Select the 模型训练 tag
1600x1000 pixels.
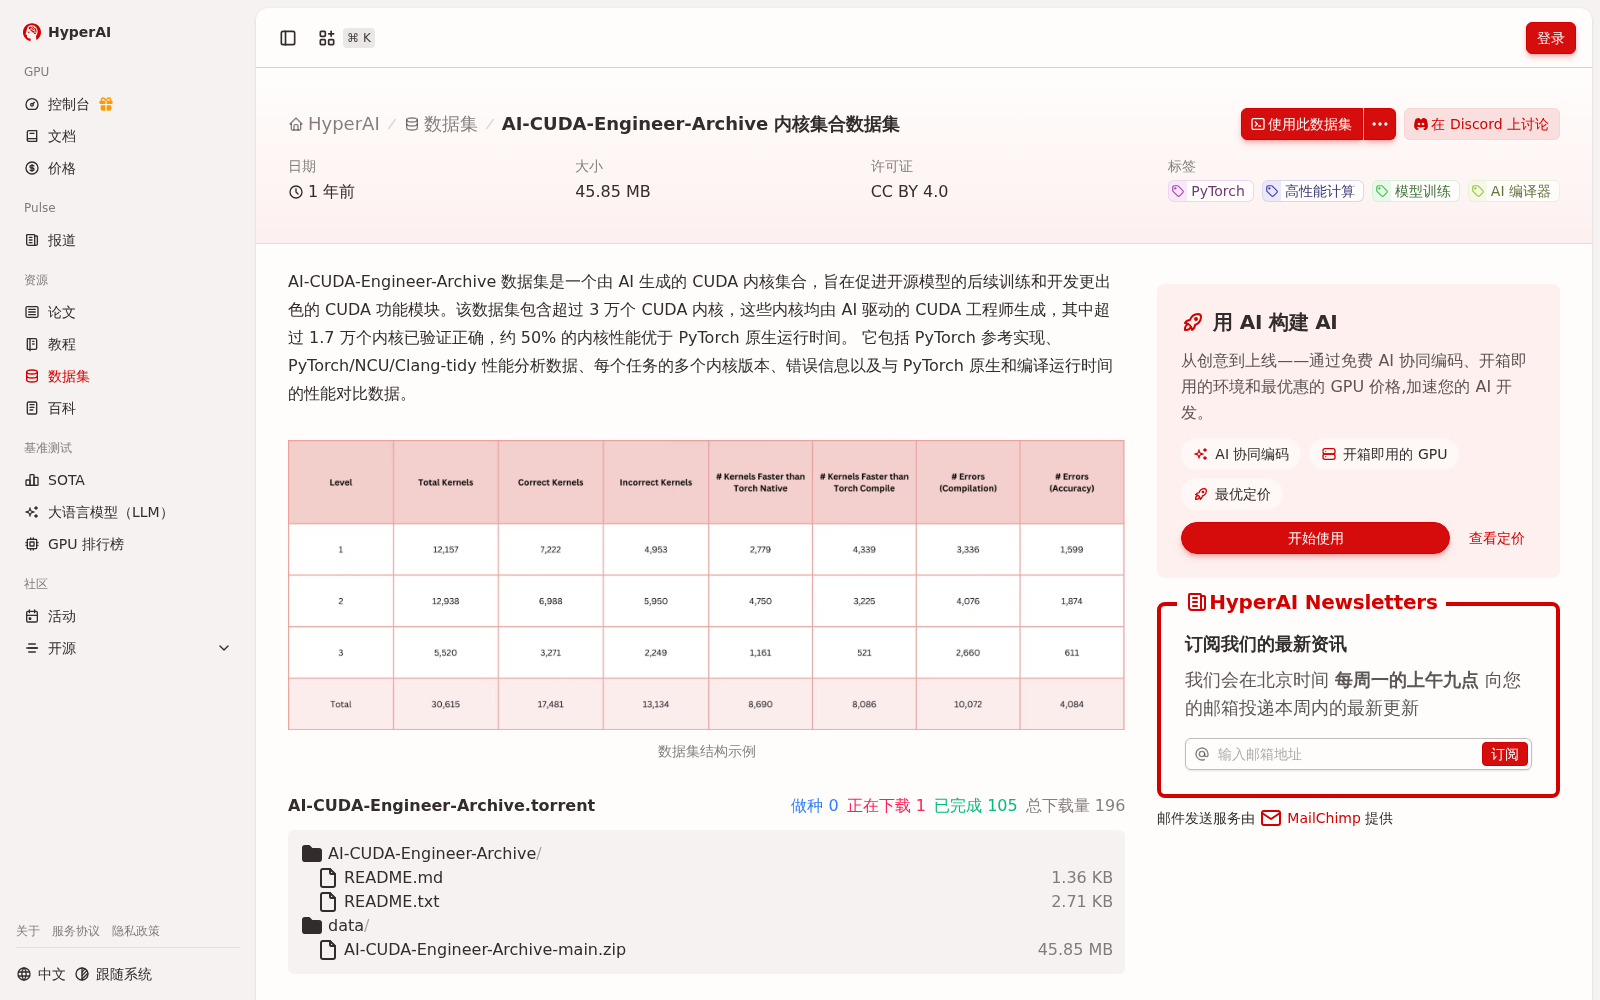pos(1415,191)
